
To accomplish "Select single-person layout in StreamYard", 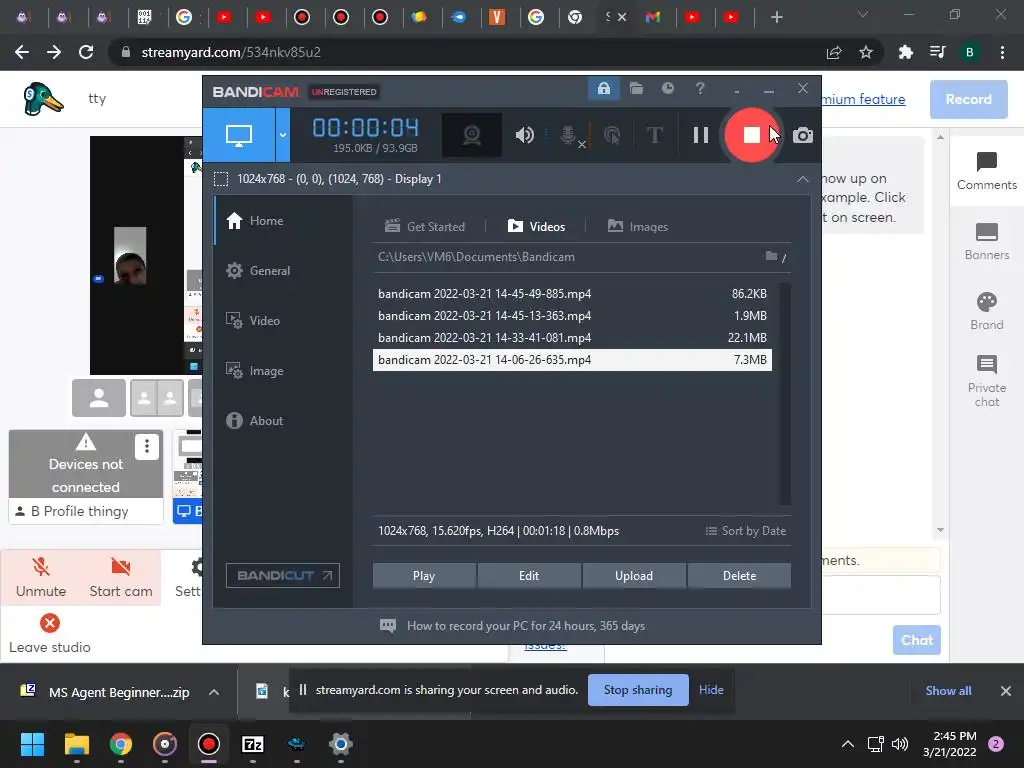I will pyautogui.click(x=99, y=398).
